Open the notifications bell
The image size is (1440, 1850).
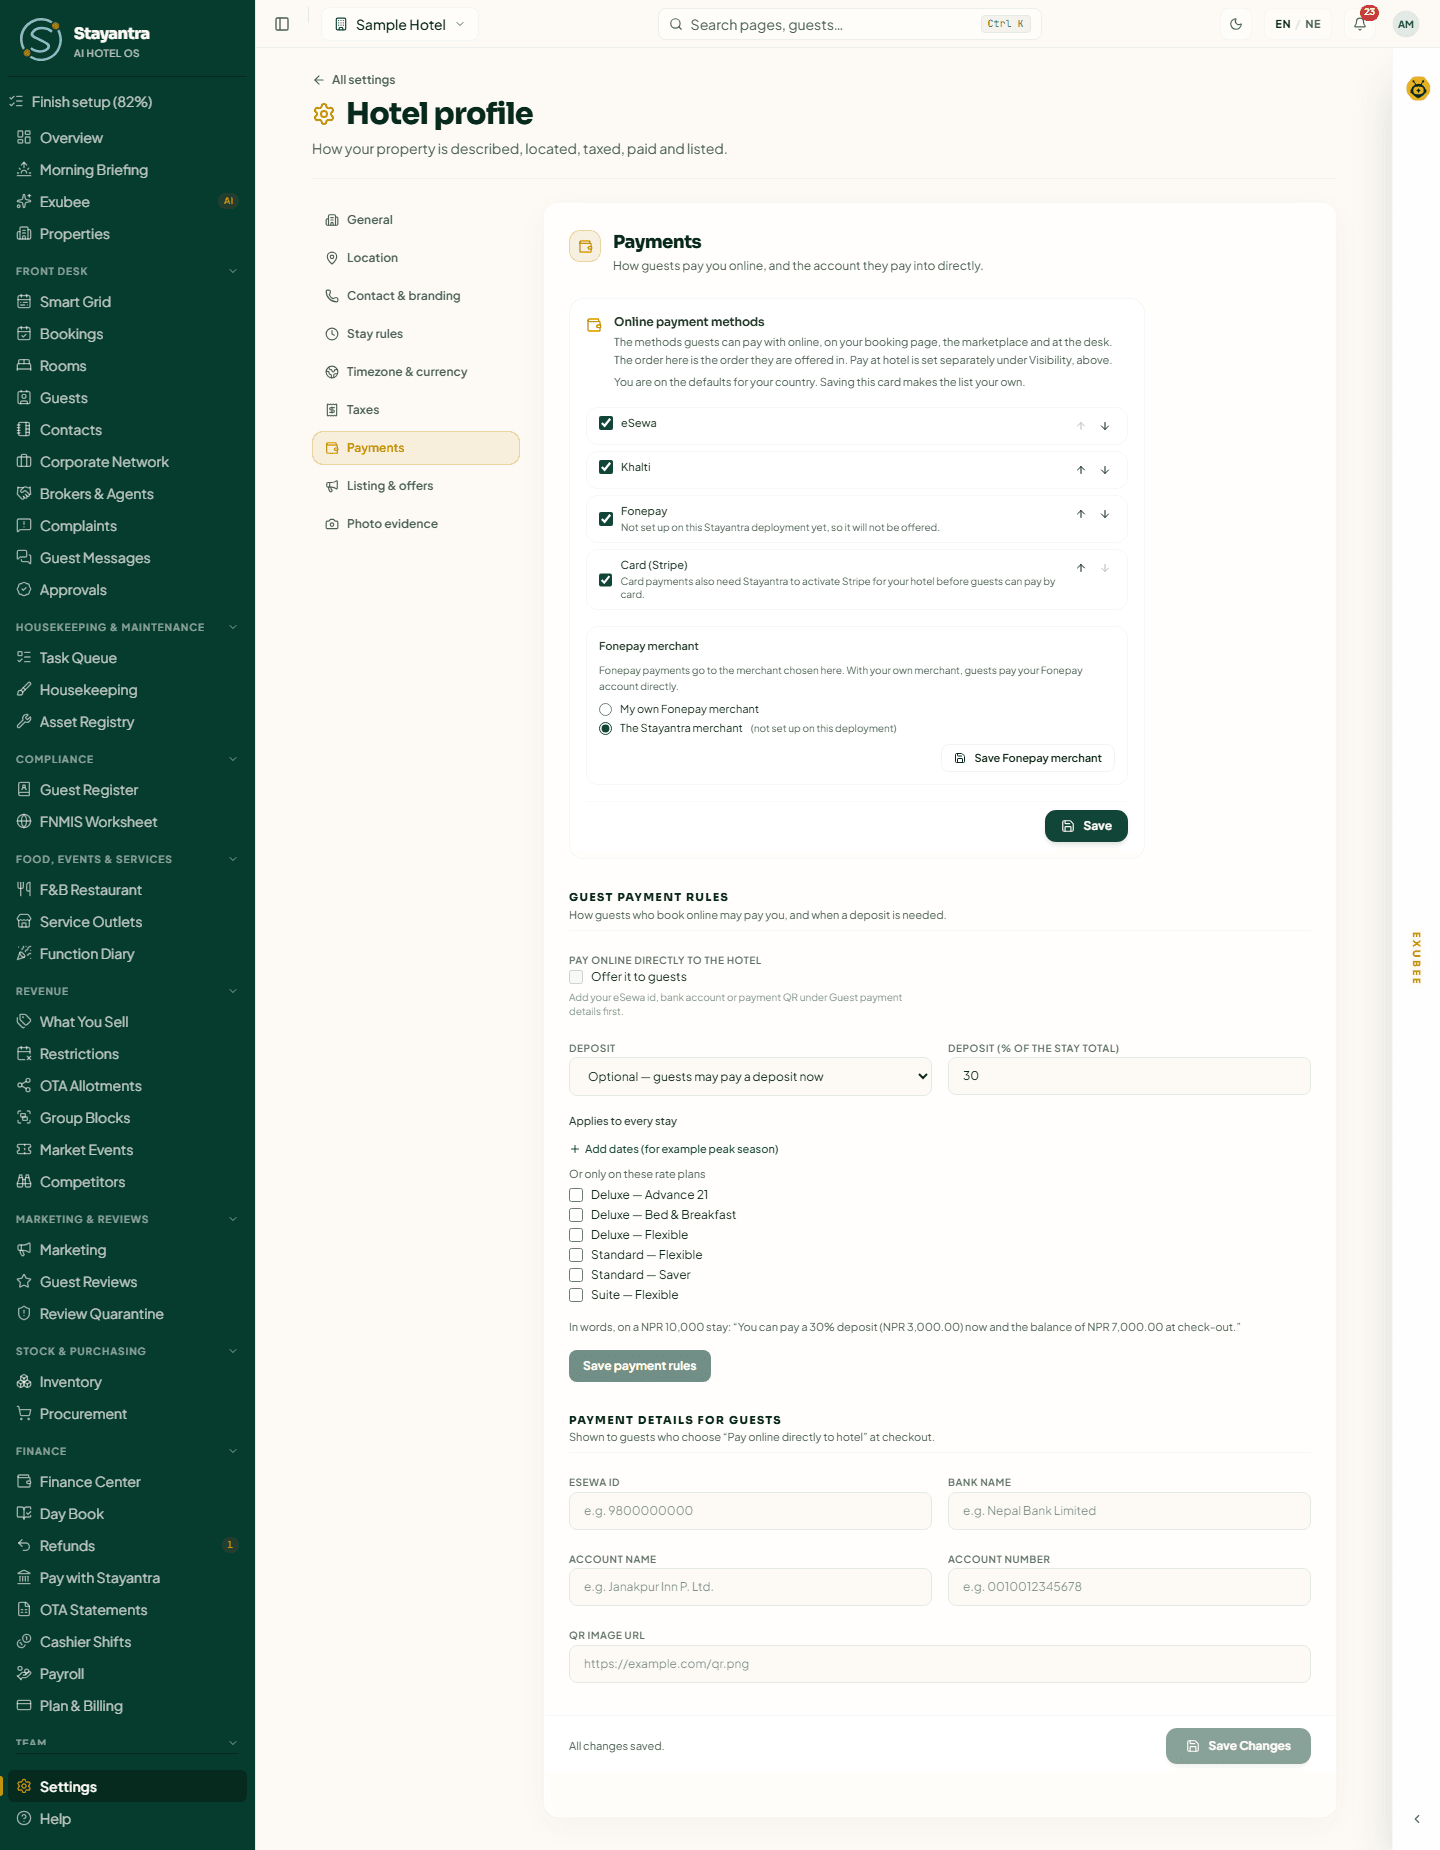click(1360, 24)
